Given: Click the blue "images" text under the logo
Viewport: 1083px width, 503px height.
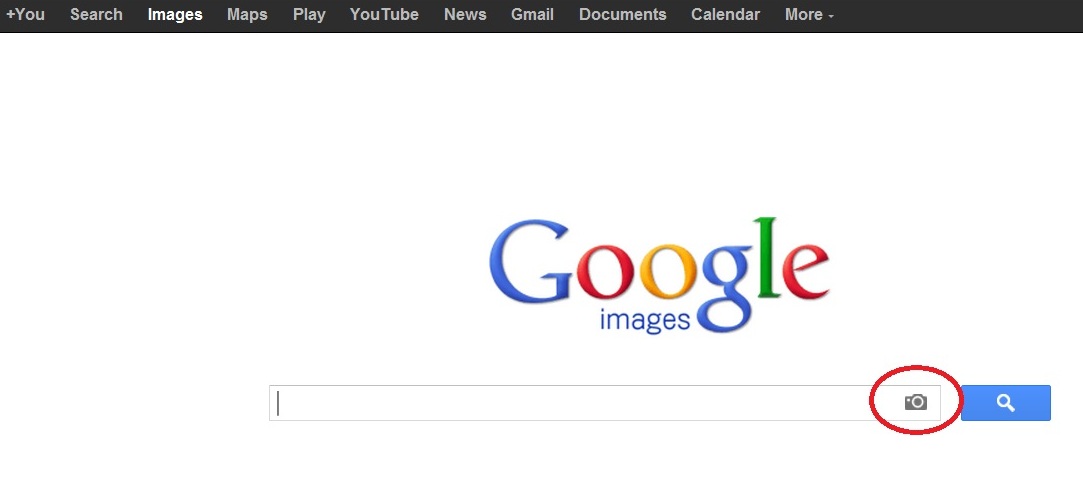Looking at the screenshot, I should 645,320.
